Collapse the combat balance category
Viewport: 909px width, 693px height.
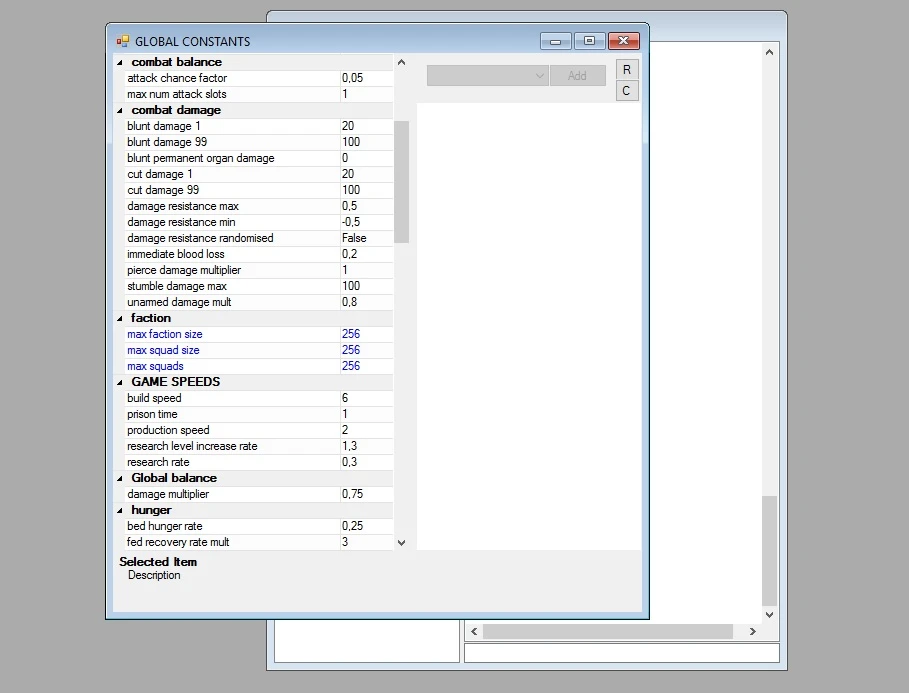pyautogui.click(x=121, y=62)
